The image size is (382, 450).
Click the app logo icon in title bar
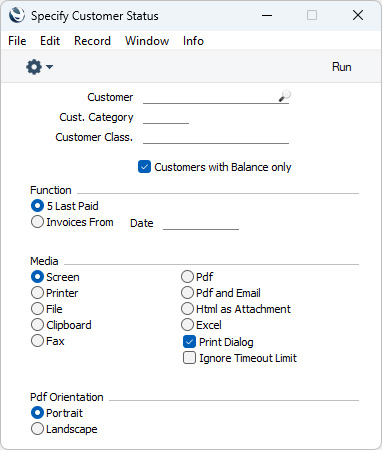point(17,15)
